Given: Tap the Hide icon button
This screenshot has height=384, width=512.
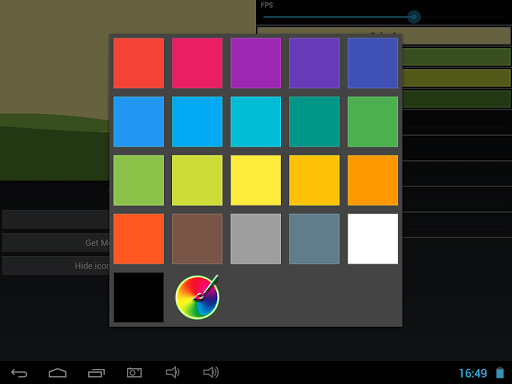Looking at the screenshot, I should coord(56,266).
